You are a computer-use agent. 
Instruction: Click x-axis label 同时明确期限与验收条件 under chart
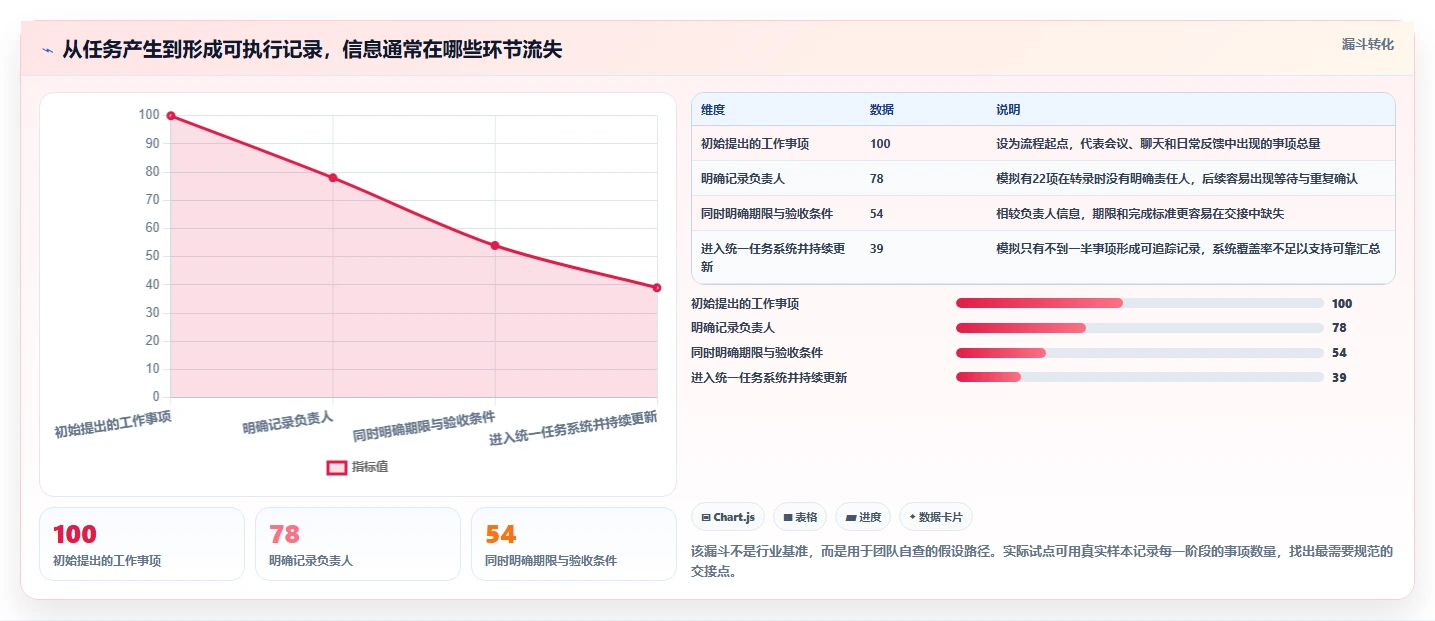[x=424, y=426]
